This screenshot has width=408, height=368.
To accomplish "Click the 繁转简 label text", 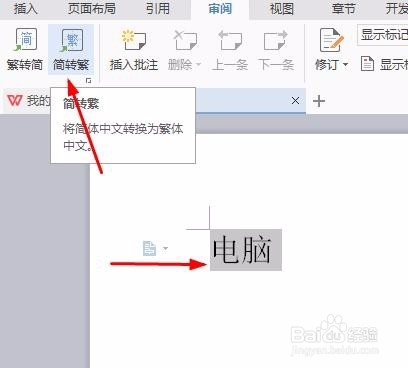I will tap(25, 65).
